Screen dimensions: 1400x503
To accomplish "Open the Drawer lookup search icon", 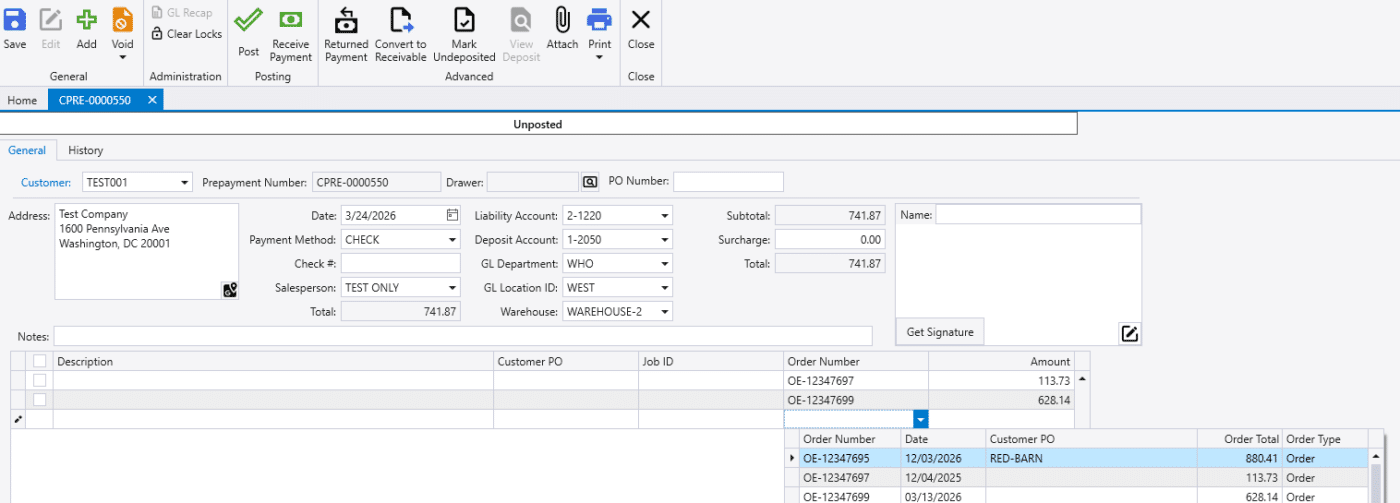I will click(x=590, y=182).
